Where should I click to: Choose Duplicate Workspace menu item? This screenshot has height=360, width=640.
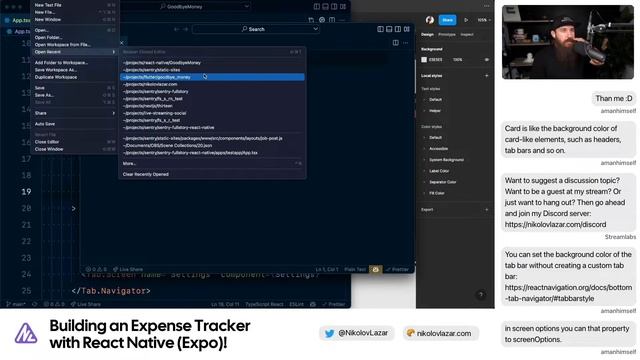[x=74, y=77]
